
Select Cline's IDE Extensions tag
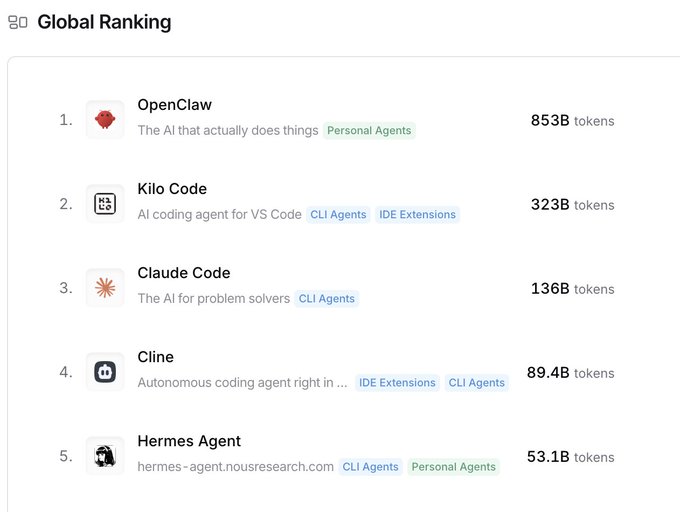(x=397, y=383)
